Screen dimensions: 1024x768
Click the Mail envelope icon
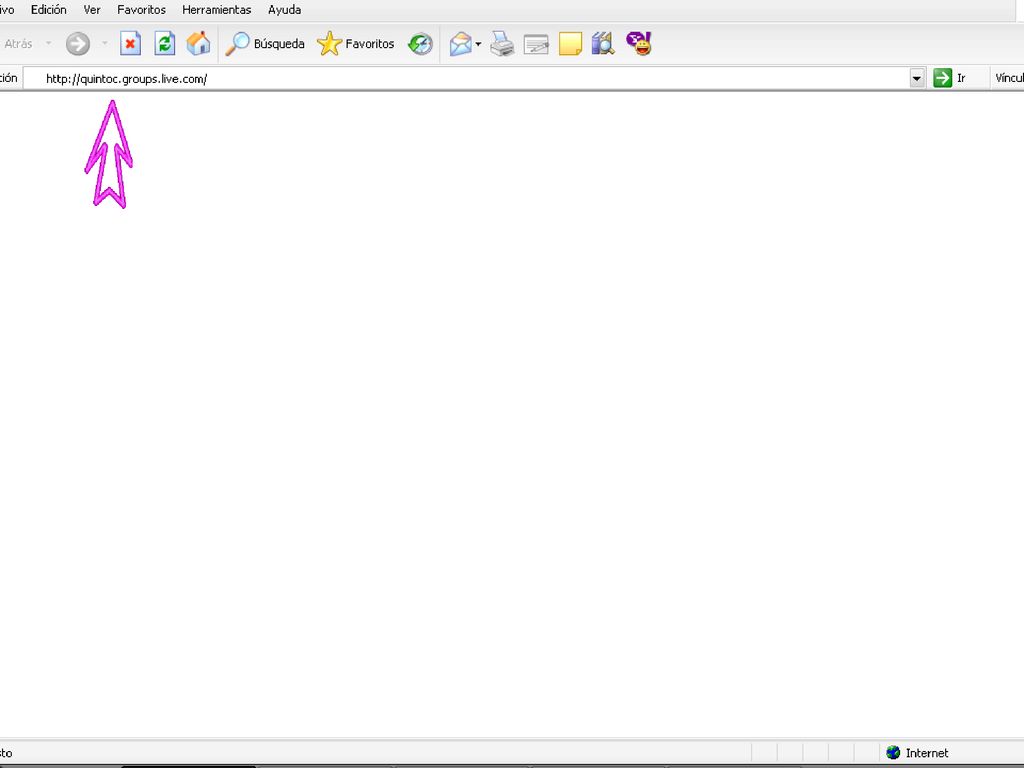tap(460, 44)
